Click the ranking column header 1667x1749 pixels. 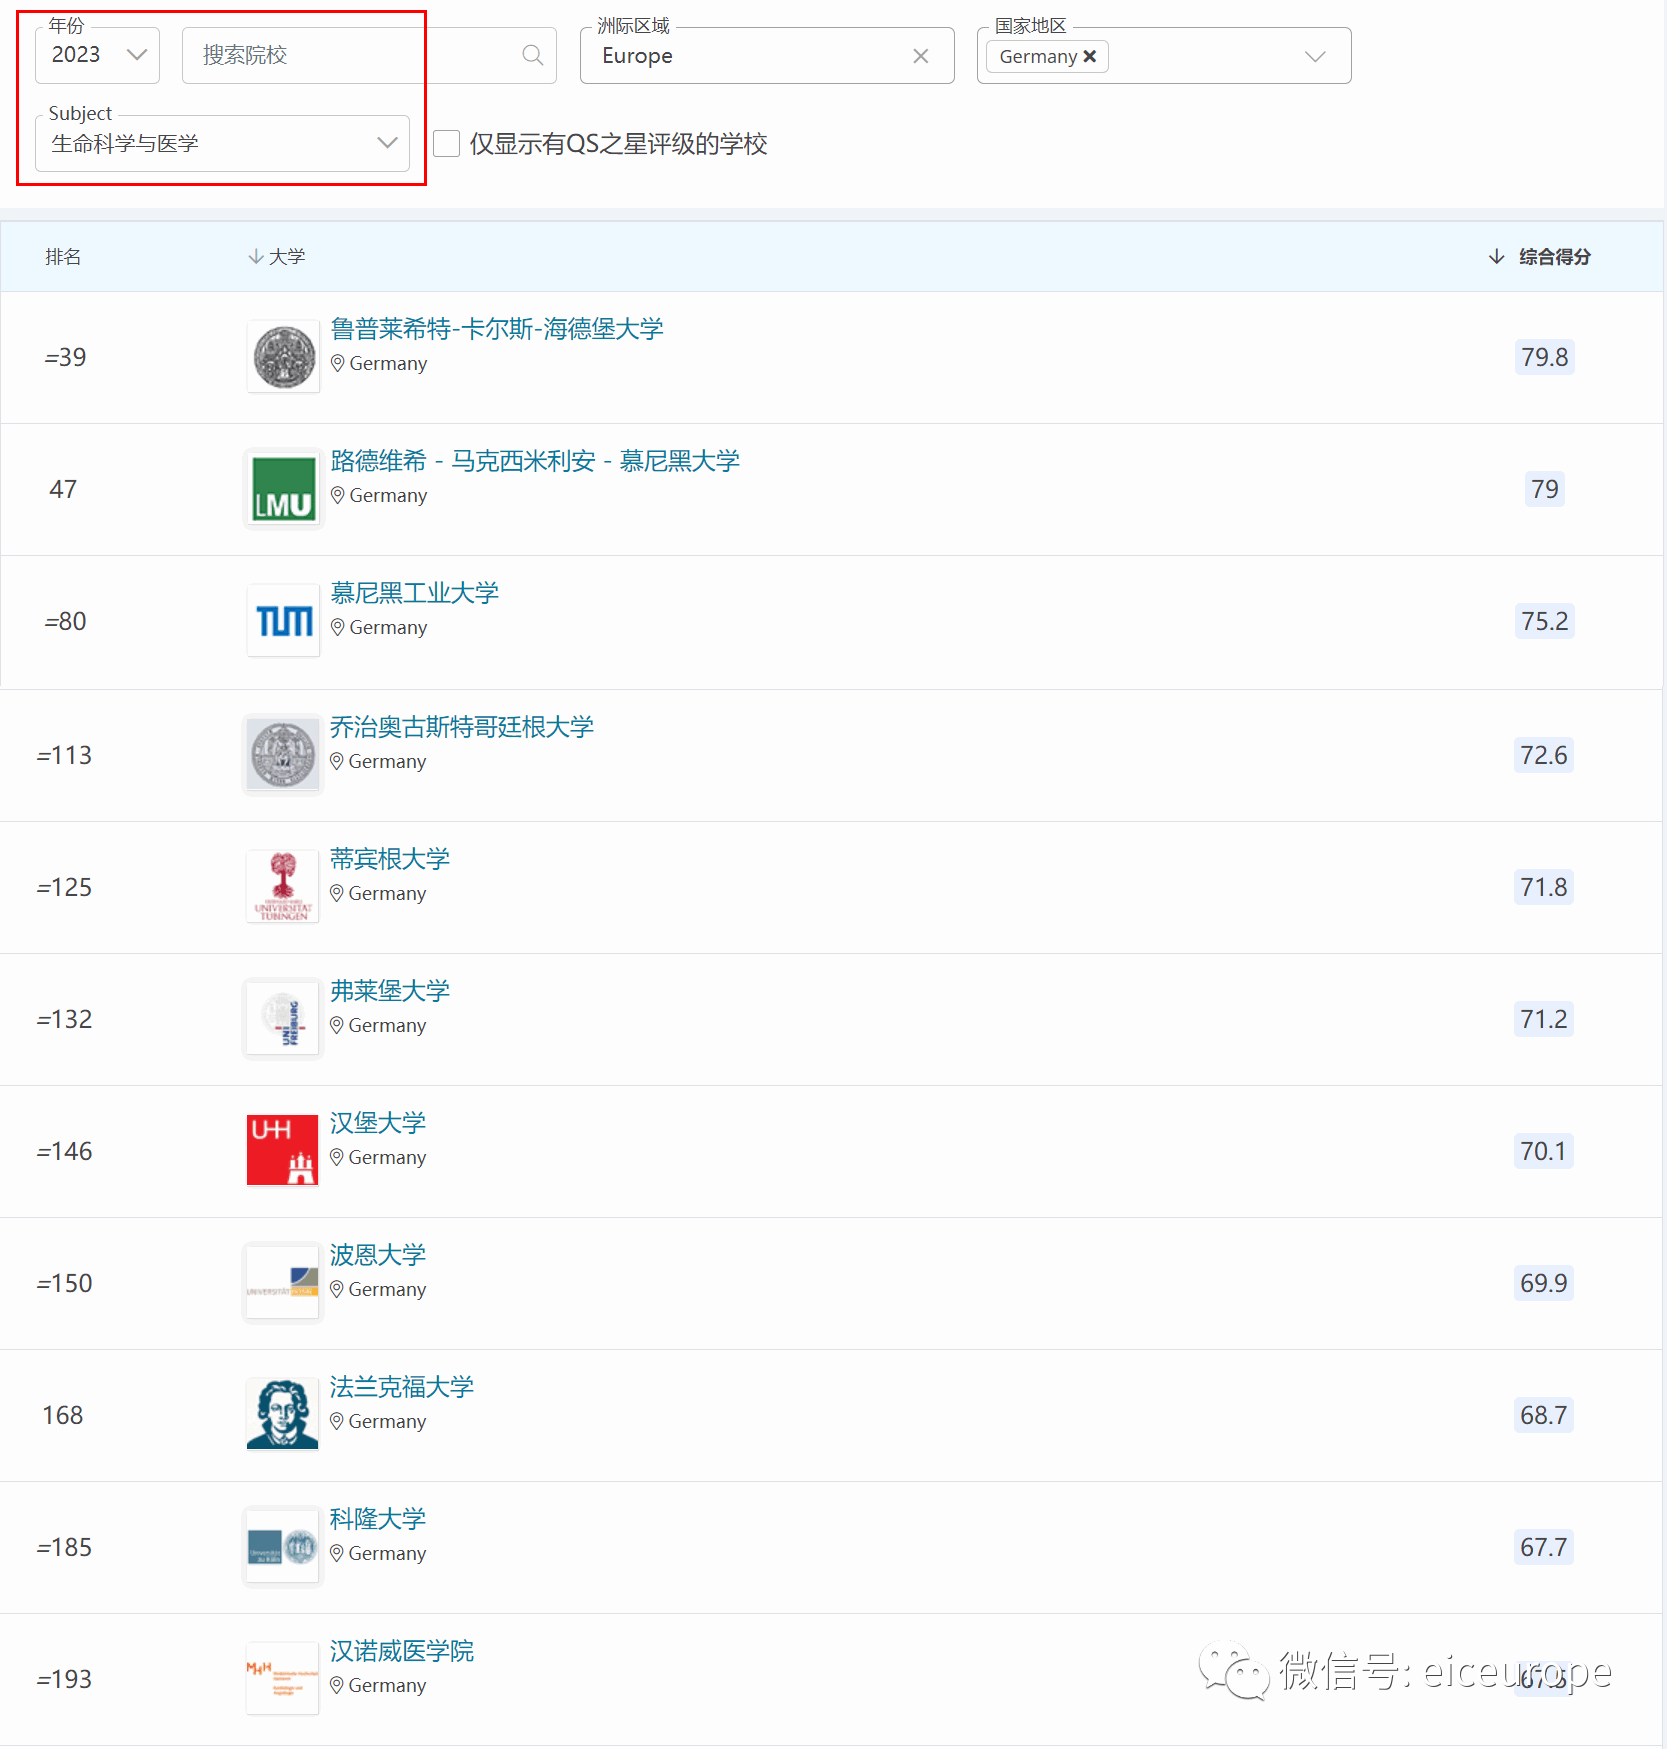[63, 257]
